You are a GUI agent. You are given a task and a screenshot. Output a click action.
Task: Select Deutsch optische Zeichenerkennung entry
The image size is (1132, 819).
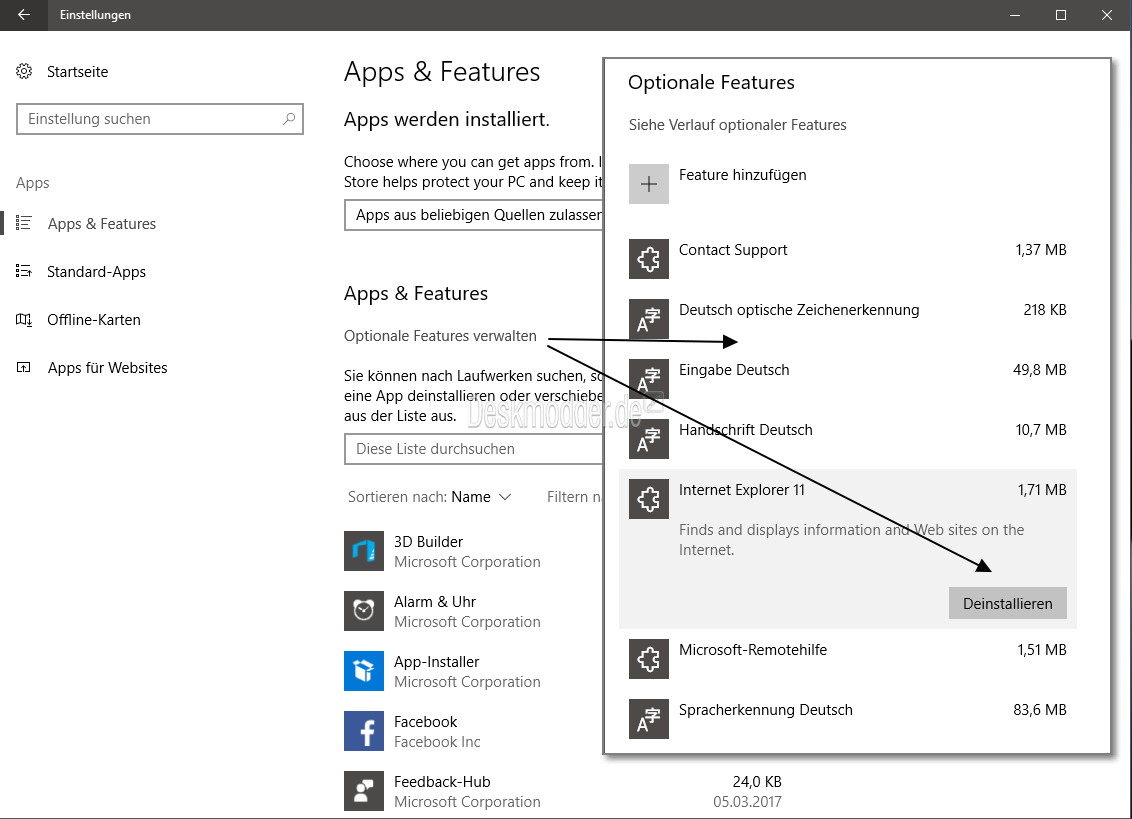point(848,318)
